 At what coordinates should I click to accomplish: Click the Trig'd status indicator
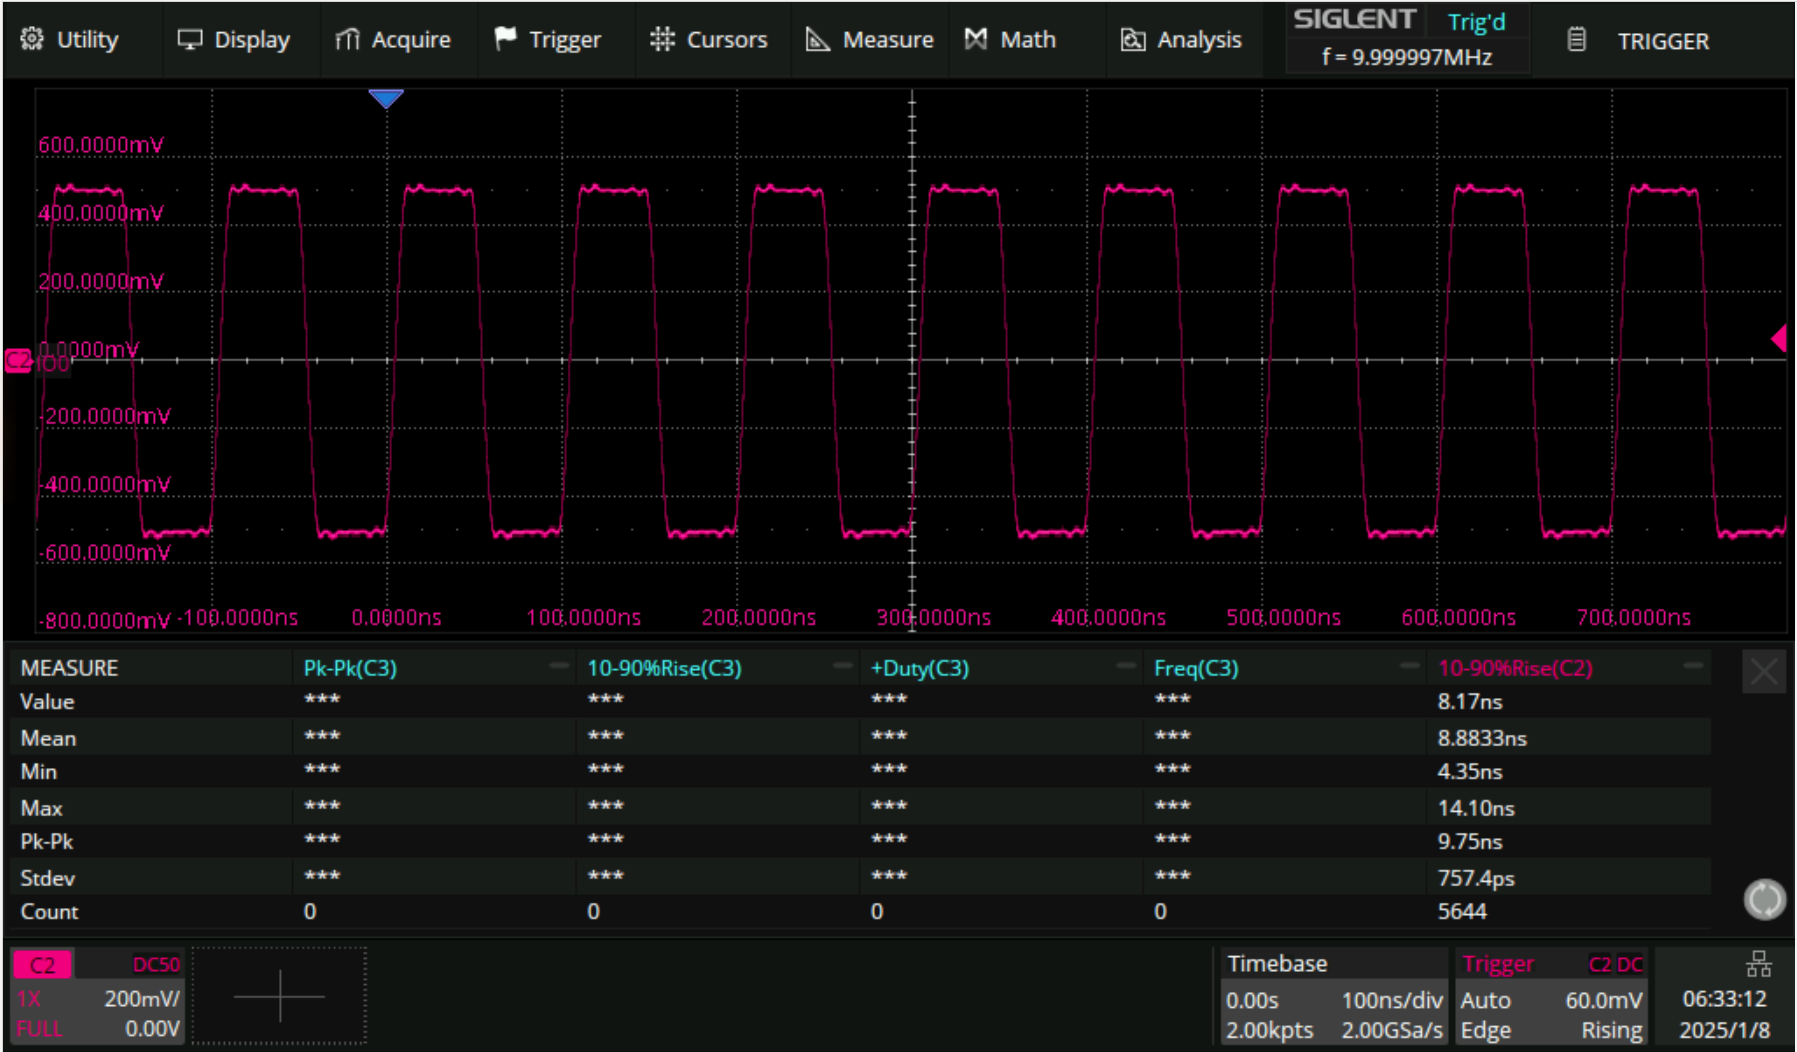click(1476, 22)
